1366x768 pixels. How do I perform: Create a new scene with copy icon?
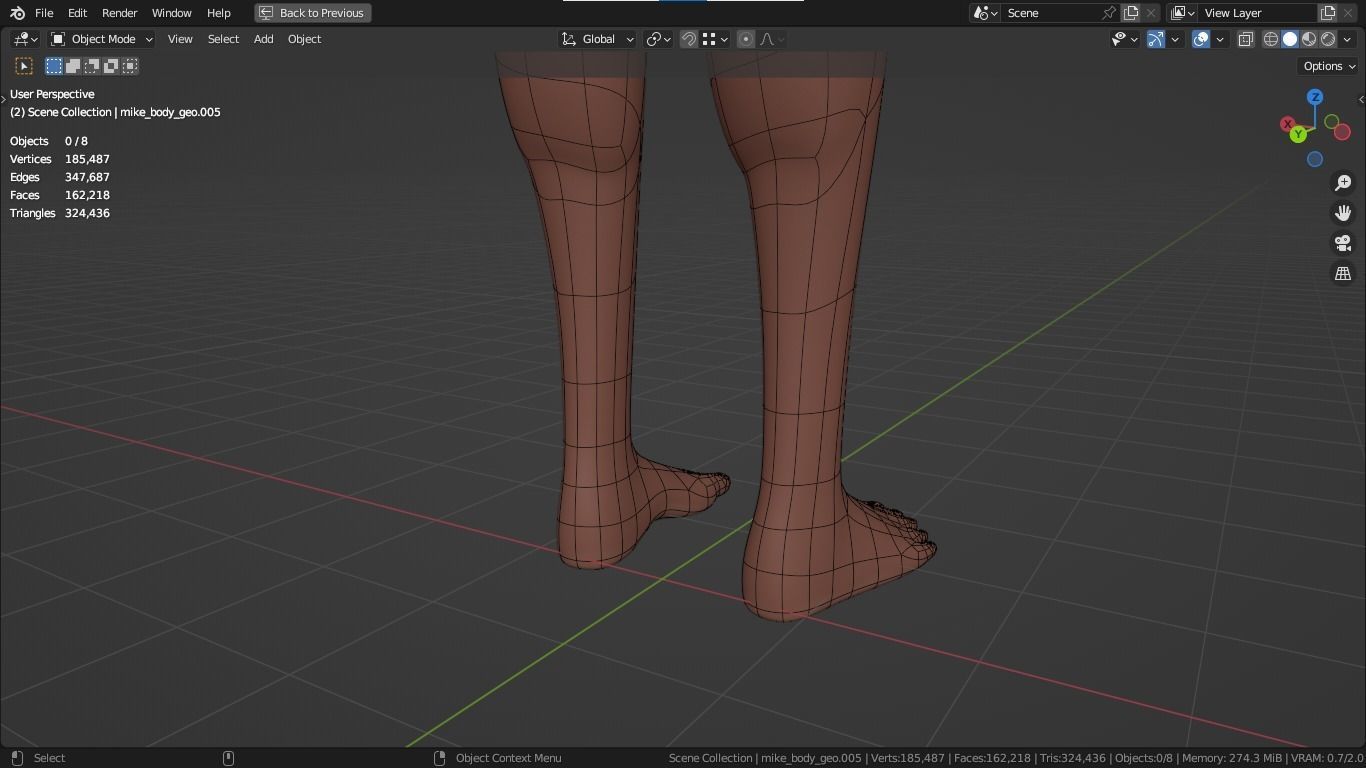(1131, 13)
